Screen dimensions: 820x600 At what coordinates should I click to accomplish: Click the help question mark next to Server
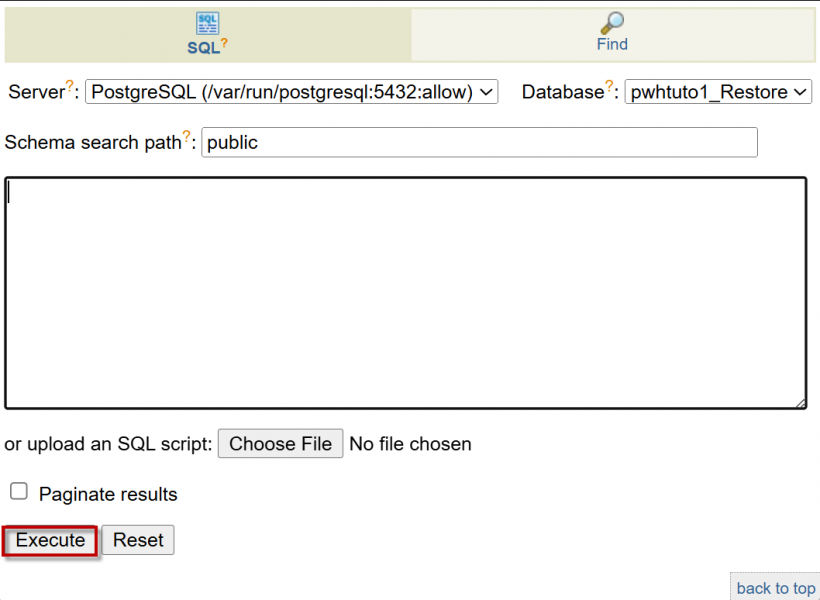pyautogui.click(x=71, y=87)
